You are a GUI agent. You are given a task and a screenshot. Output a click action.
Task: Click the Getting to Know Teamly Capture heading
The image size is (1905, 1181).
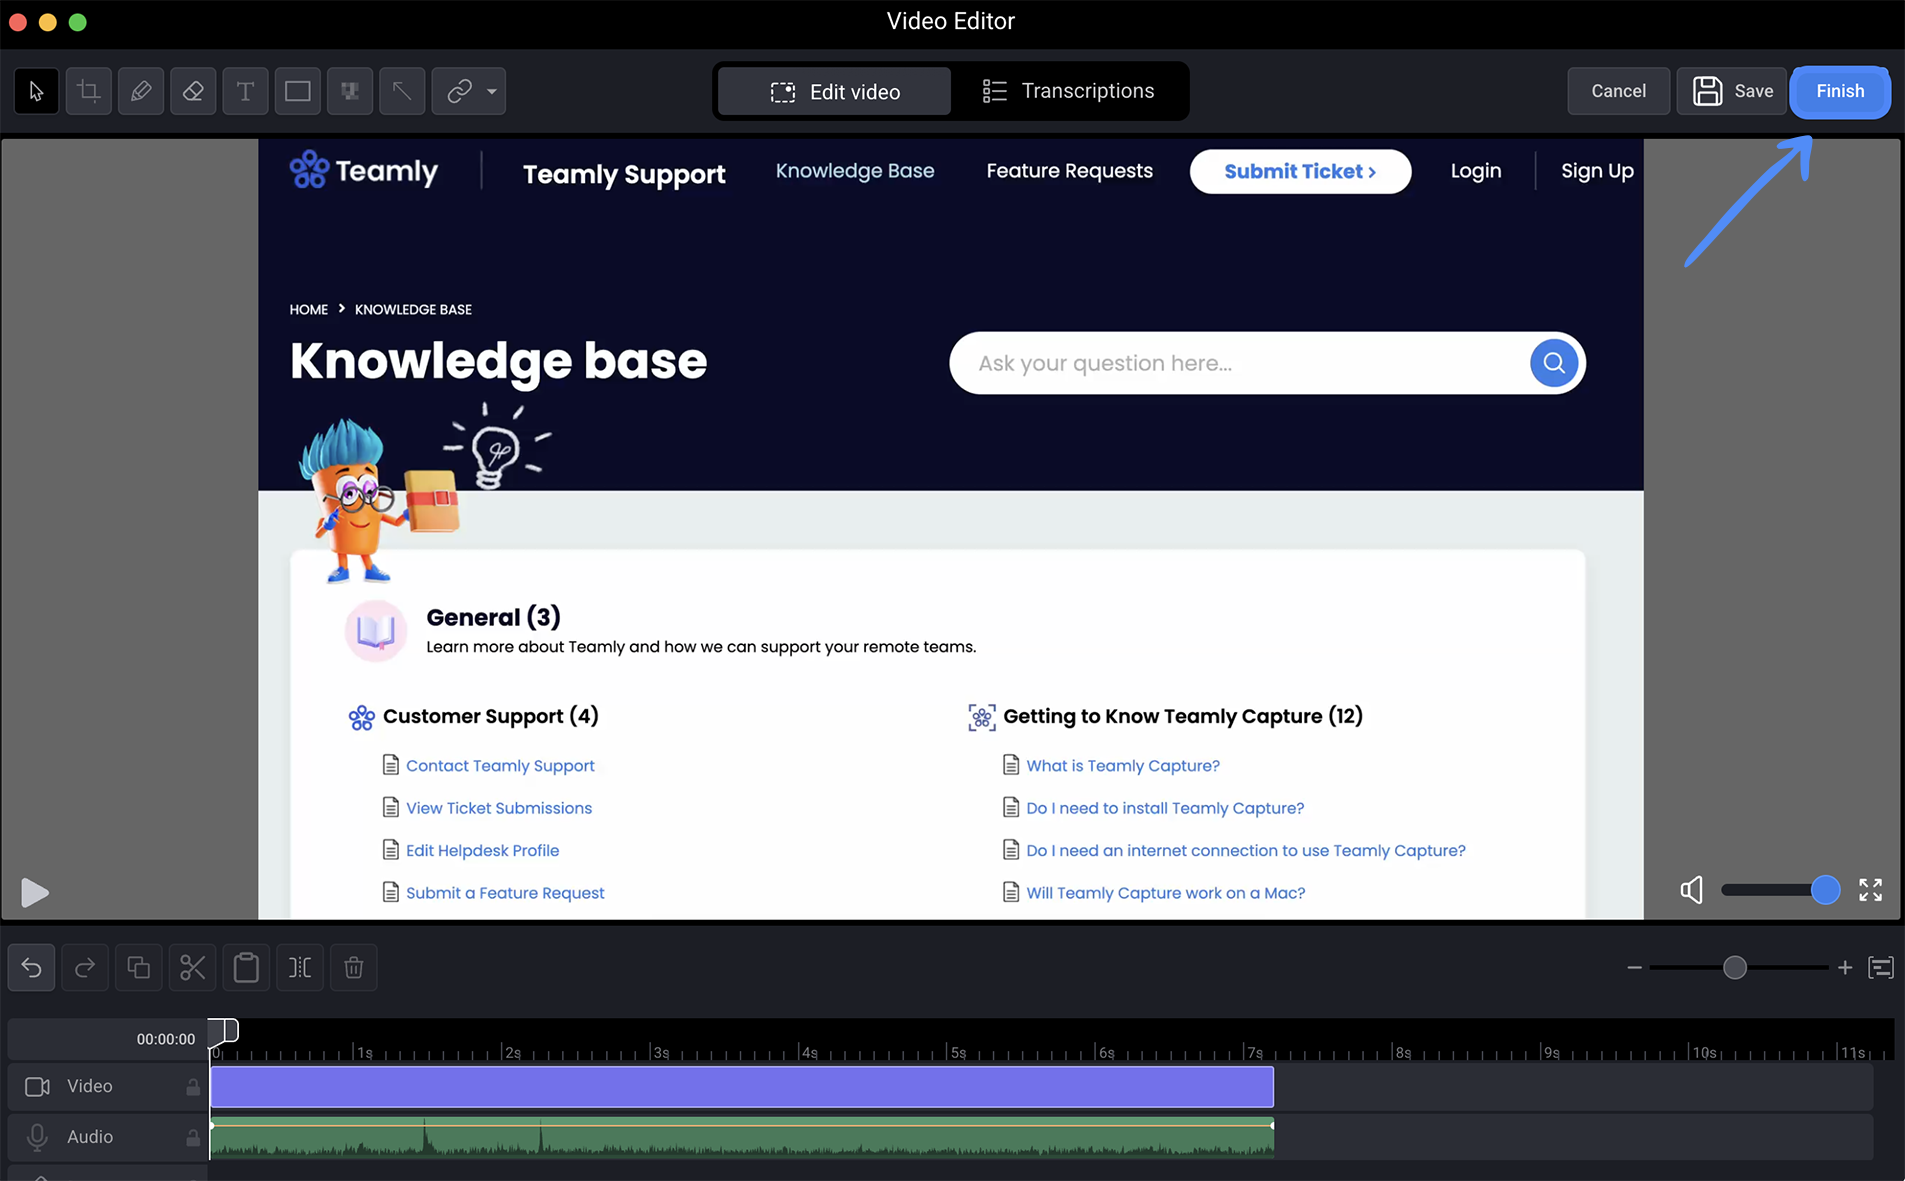pyautogui.click(x=1183, y=716)
